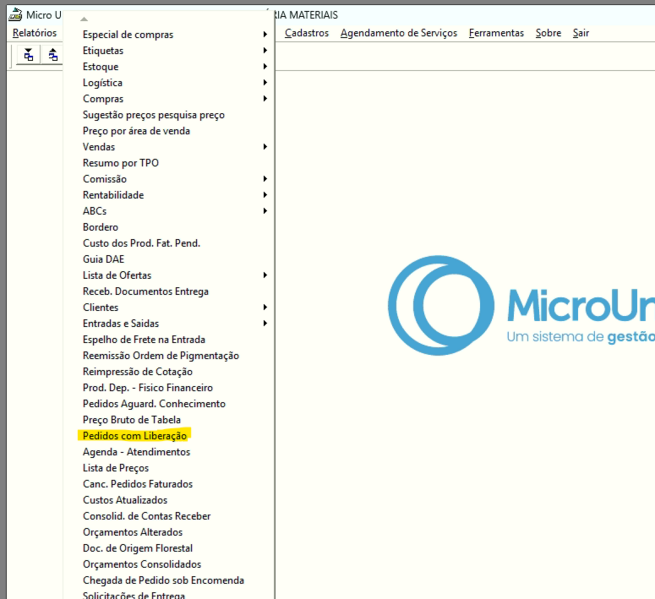Select Sugestão preços pesquisa preço
Image resolution: width=655 pixels, height=599 pixels.
coord(169,115)
